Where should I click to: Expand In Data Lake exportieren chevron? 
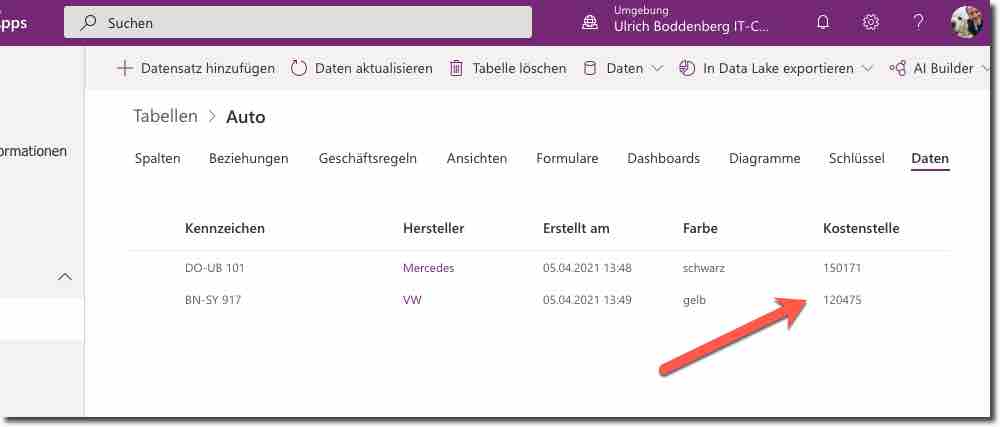point(867,68)
